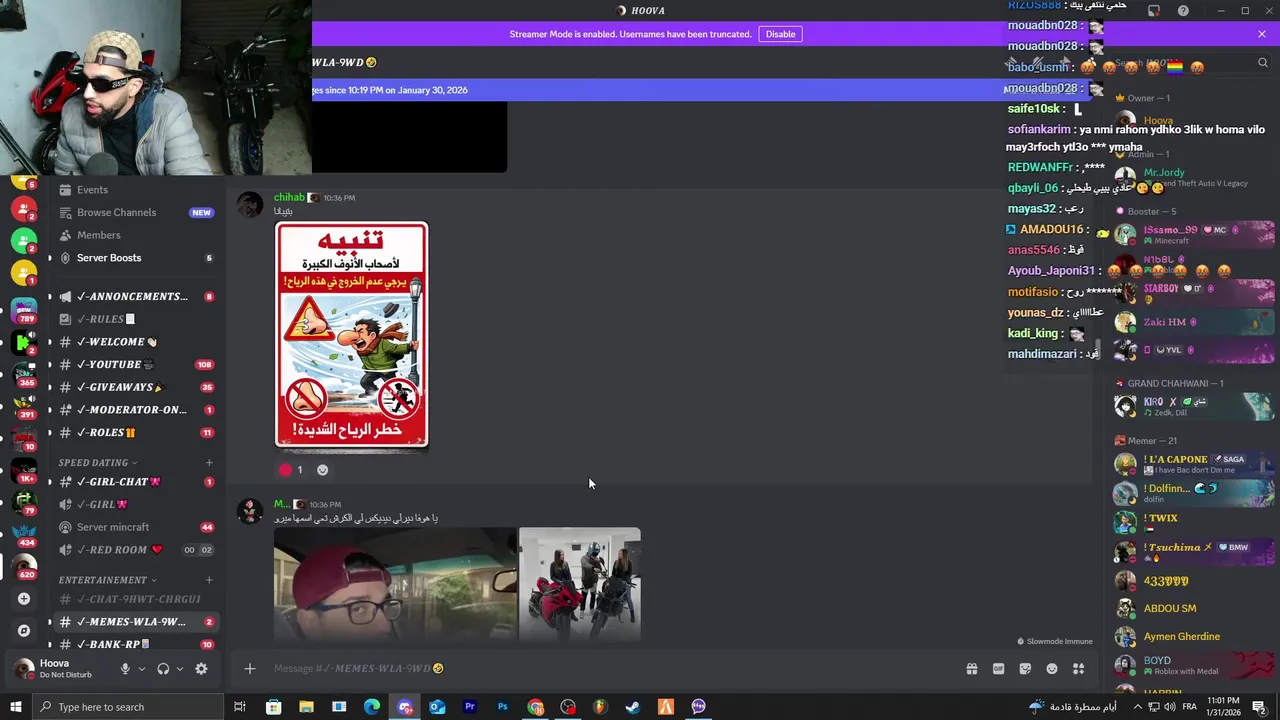Viewport: 1280px width, 720px height.
Task: Toggle headphones deafen in user panel
Action: (163, 669)
